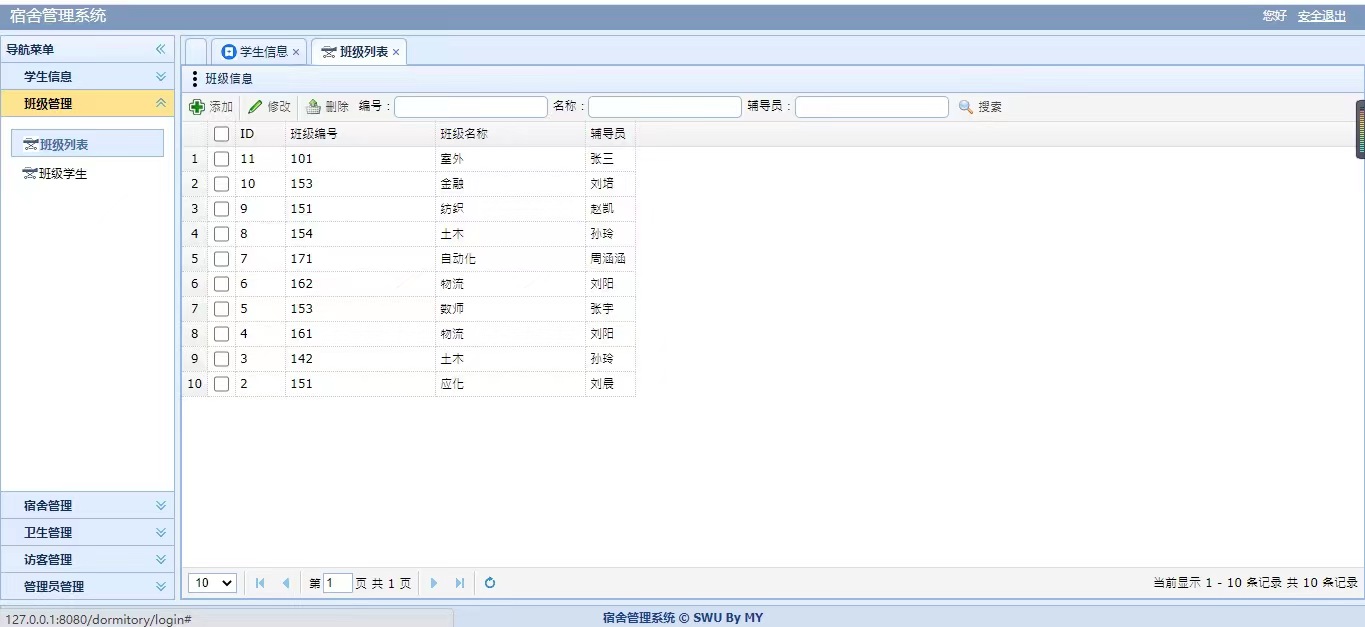The height and width of the screenshot is (627, 1365).
Task: Refresh the table with the reload icon
Action: pyautogui.click(x=490, y=583)
